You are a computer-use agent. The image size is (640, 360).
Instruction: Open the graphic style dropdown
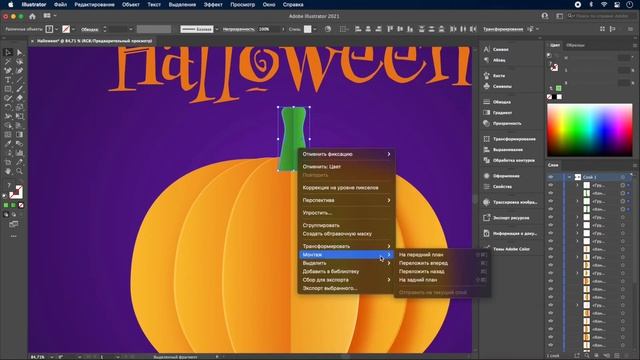click(x=315, y=29)
